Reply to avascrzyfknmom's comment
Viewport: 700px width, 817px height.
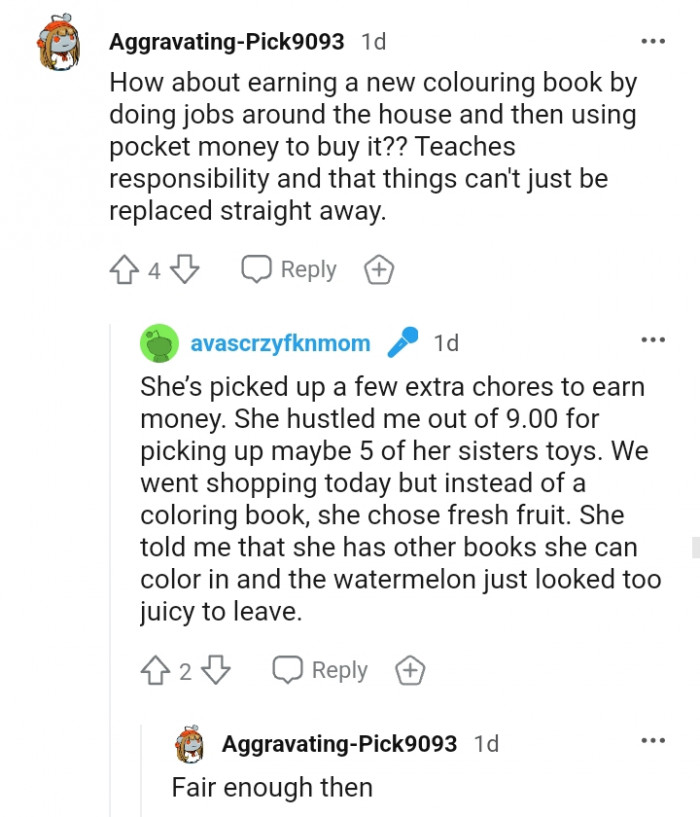pyautogui.click(x=321, y=670)
